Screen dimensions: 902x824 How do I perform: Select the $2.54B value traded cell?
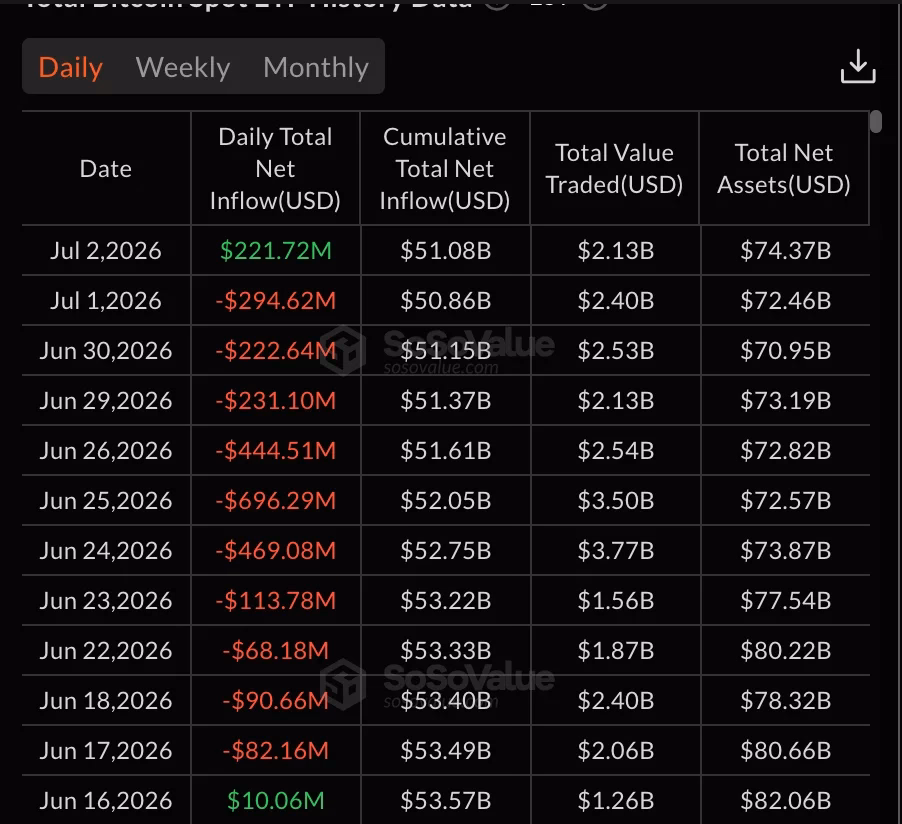click(x=616, y=451)
